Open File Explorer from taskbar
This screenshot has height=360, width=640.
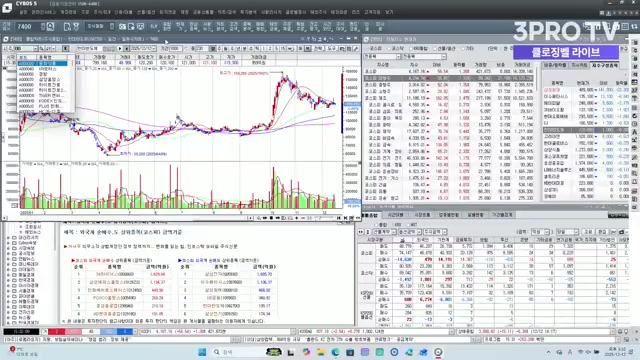coord(320,352)
